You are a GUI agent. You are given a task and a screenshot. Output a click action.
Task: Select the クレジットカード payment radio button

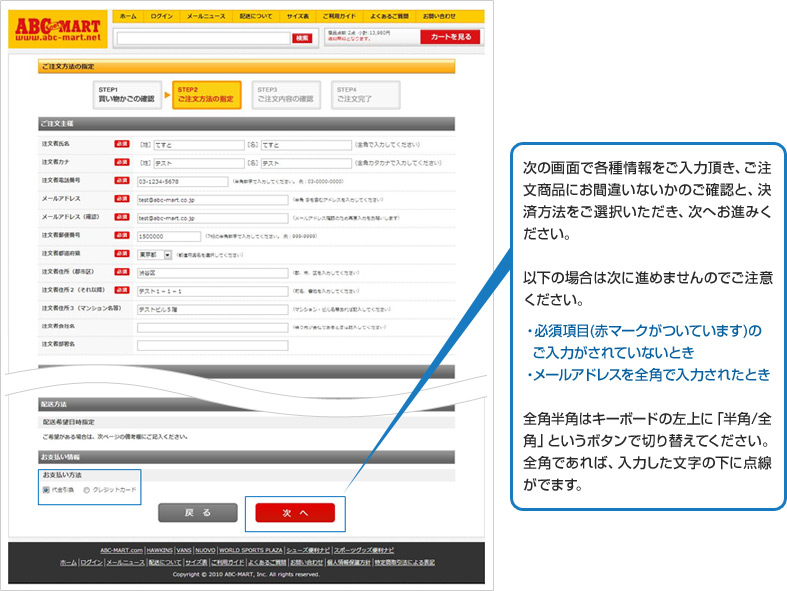pyautogui.click(x=86, y=490)
